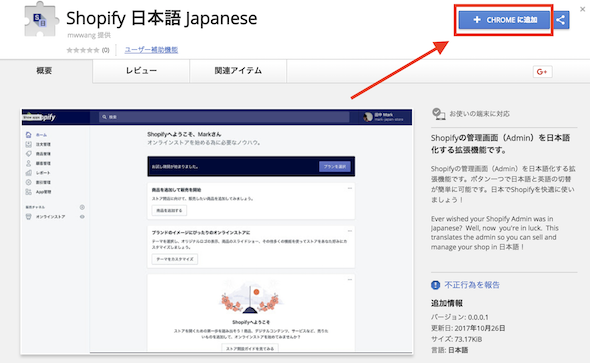Switch to the レビュー tab

tap(141, 71)
